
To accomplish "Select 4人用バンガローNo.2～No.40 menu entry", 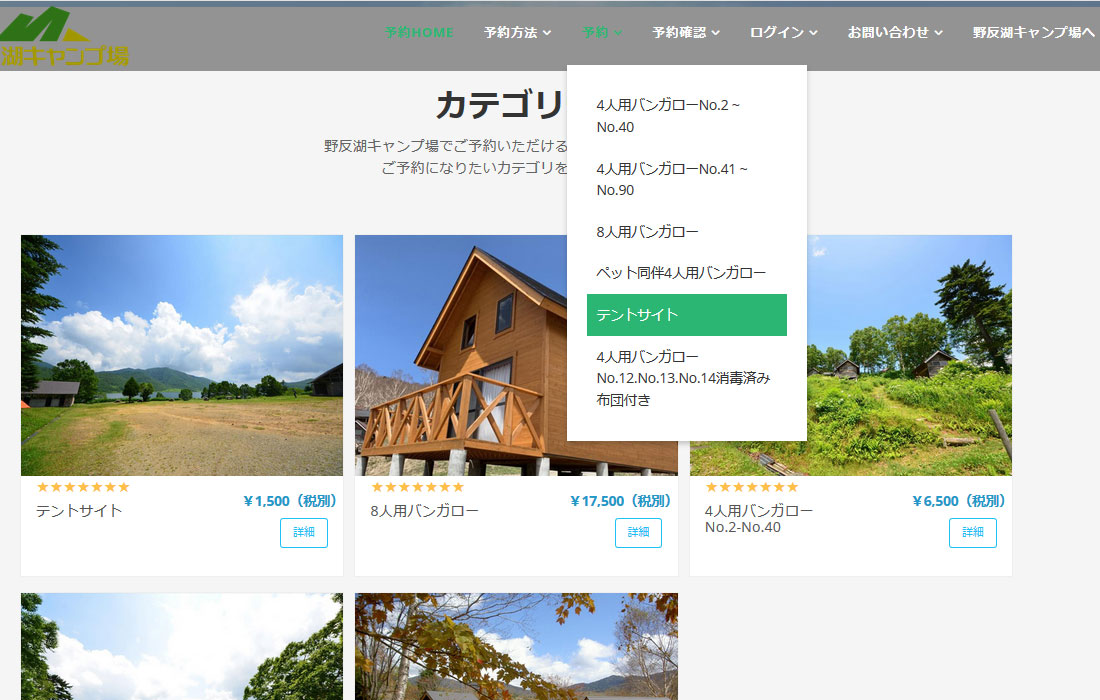I will click(667, 116).
